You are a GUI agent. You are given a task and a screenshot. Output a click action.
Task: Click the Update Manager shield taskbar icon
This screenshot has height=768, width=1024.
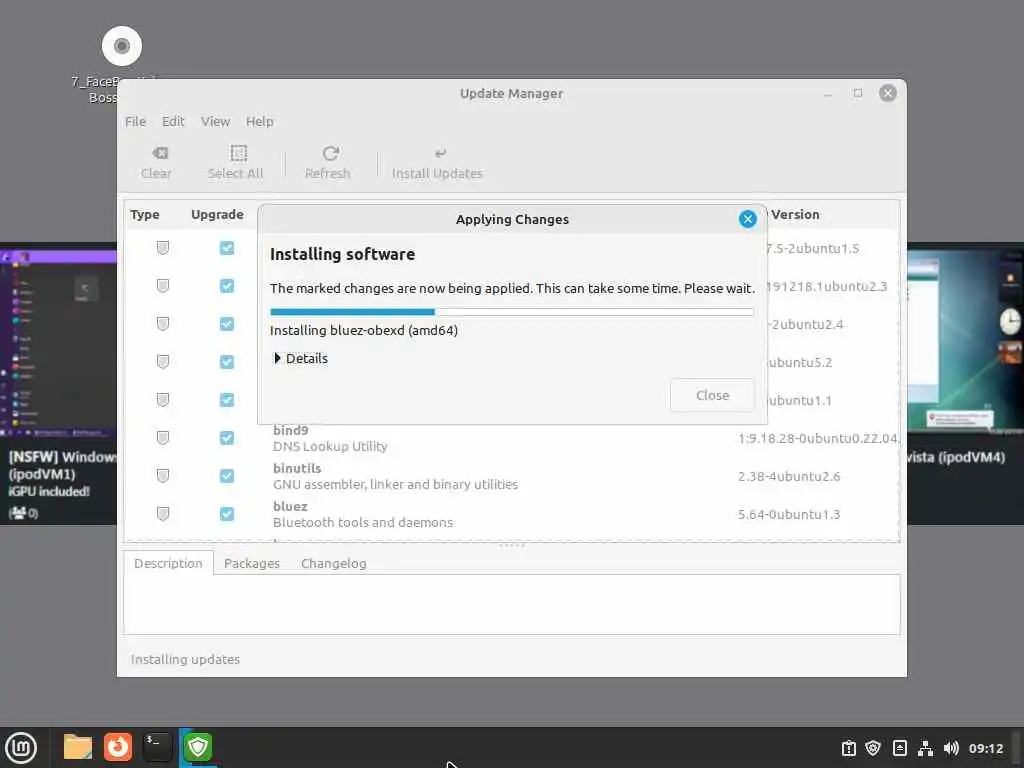pos(198,747)
